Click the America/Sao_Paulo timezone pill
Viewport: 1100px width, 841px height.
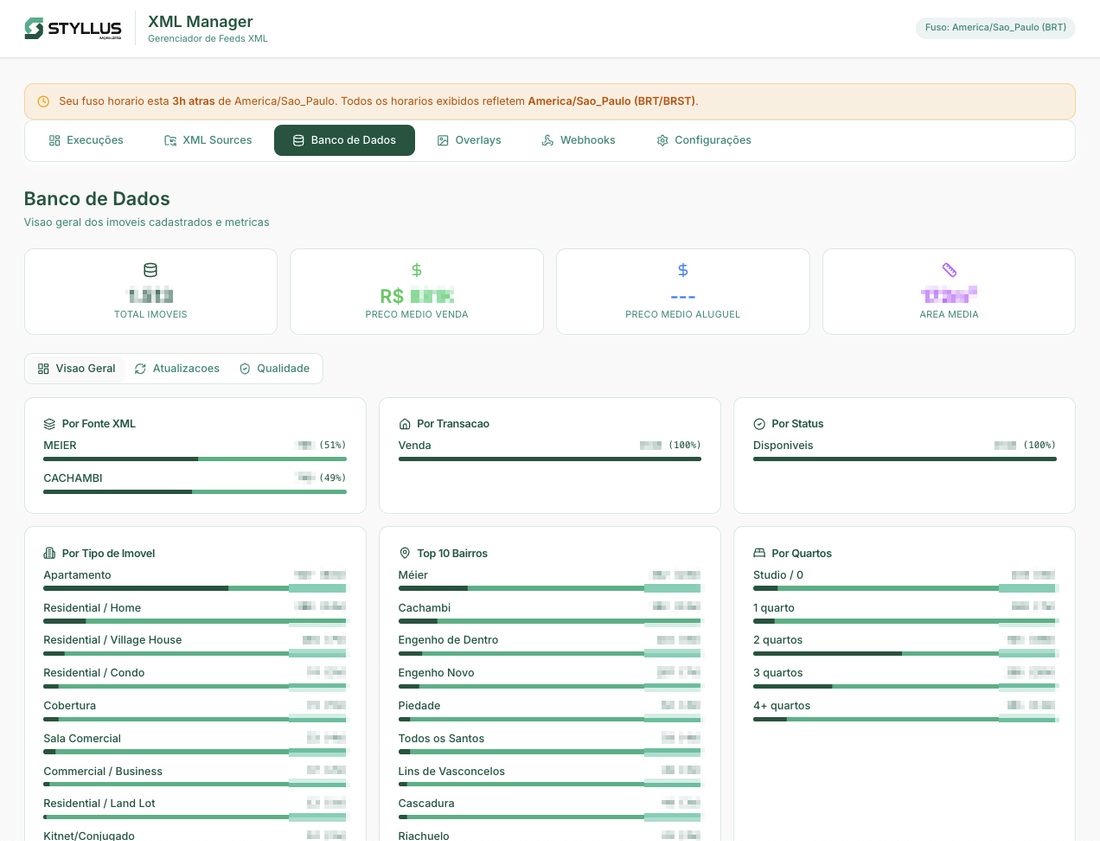995,28
